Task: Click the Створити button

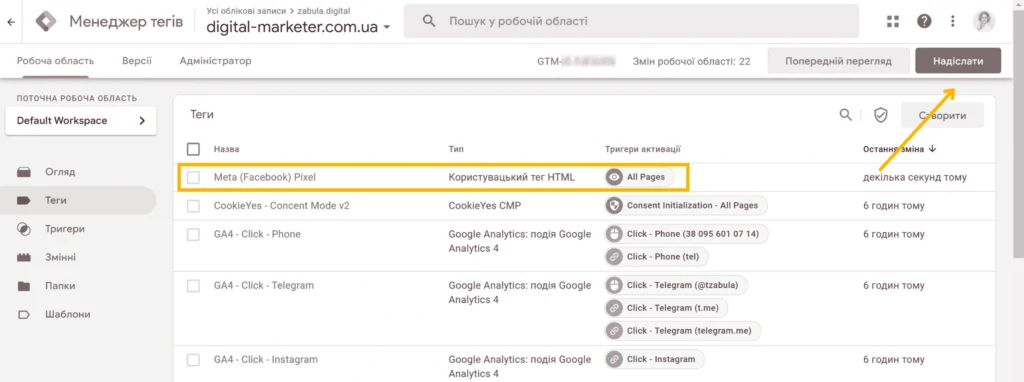Action: 942,116
